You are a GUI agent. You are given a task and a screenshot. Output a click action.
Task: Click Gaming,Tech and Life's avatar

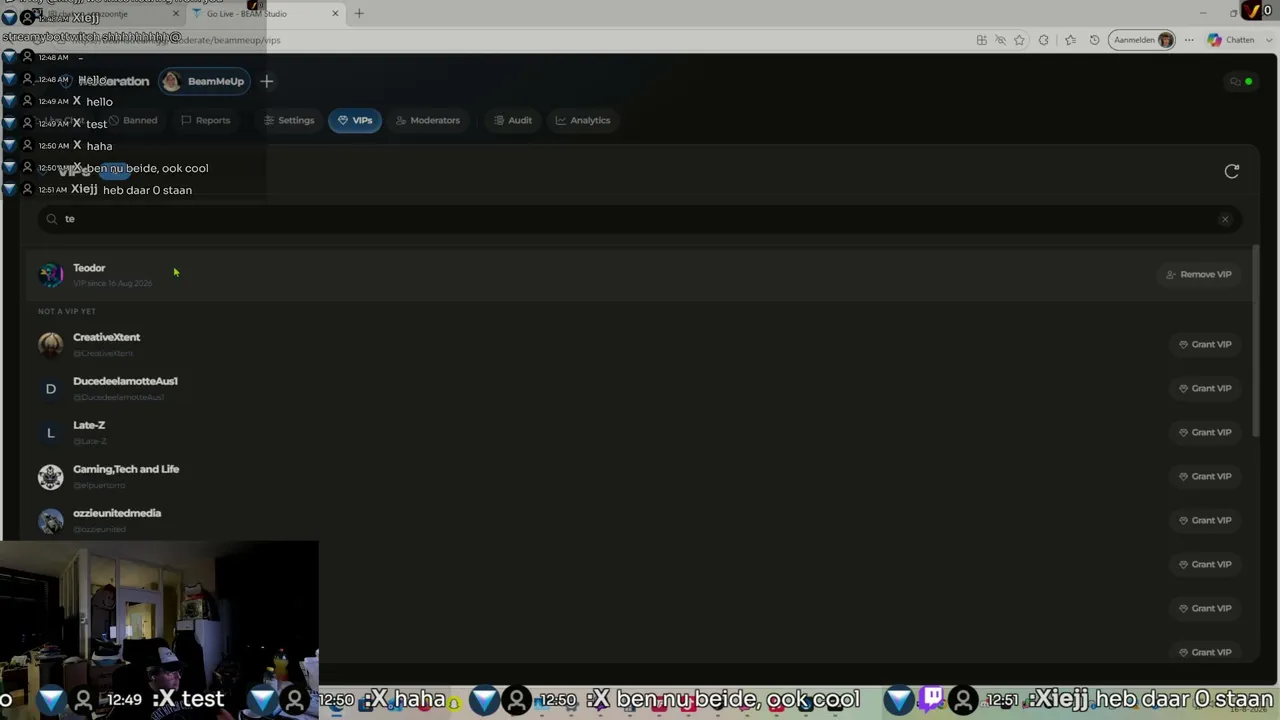51,476
